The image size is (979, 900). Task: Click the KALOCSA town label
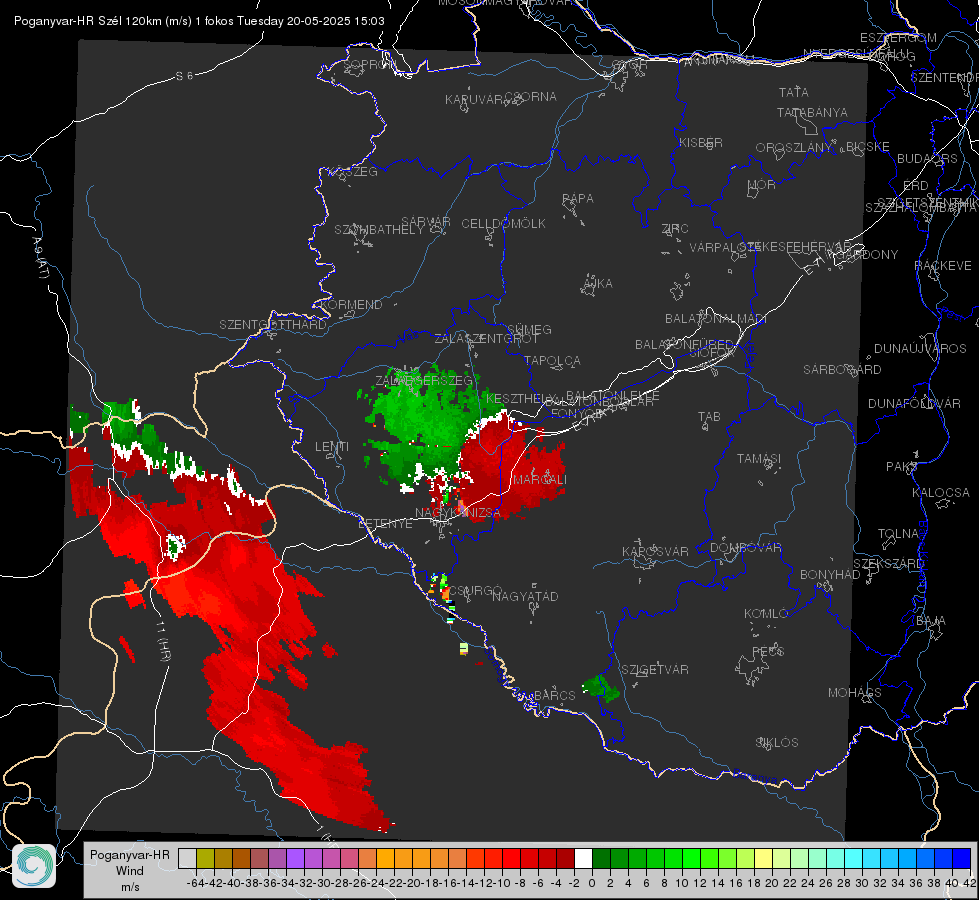click(941, 493)
